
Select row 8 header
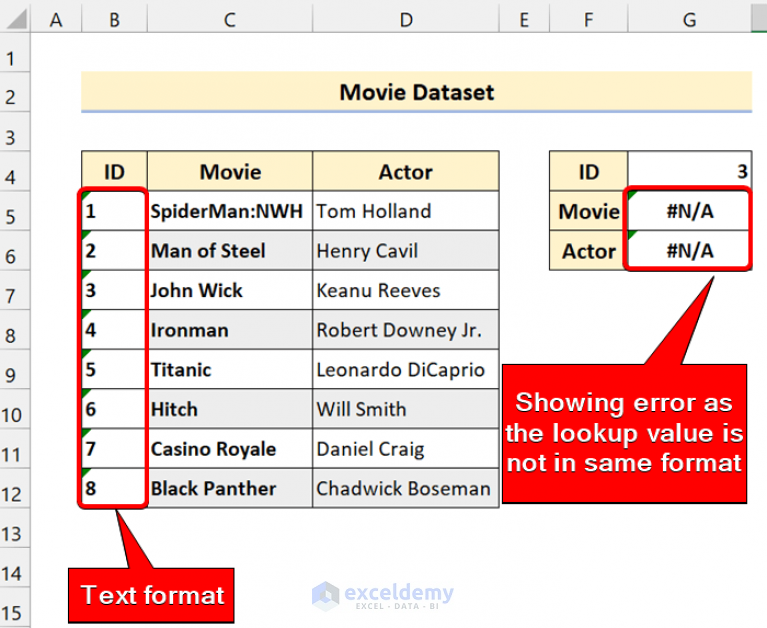tap(15, 330)
